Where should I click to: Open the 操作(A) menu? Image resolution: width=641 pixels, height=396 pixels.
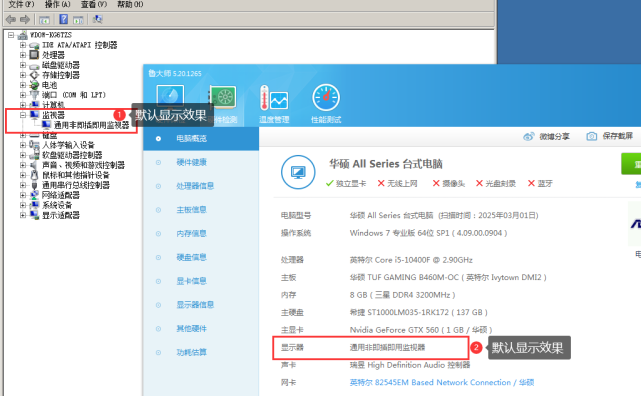pyautogui.click(x=58, y=4)
